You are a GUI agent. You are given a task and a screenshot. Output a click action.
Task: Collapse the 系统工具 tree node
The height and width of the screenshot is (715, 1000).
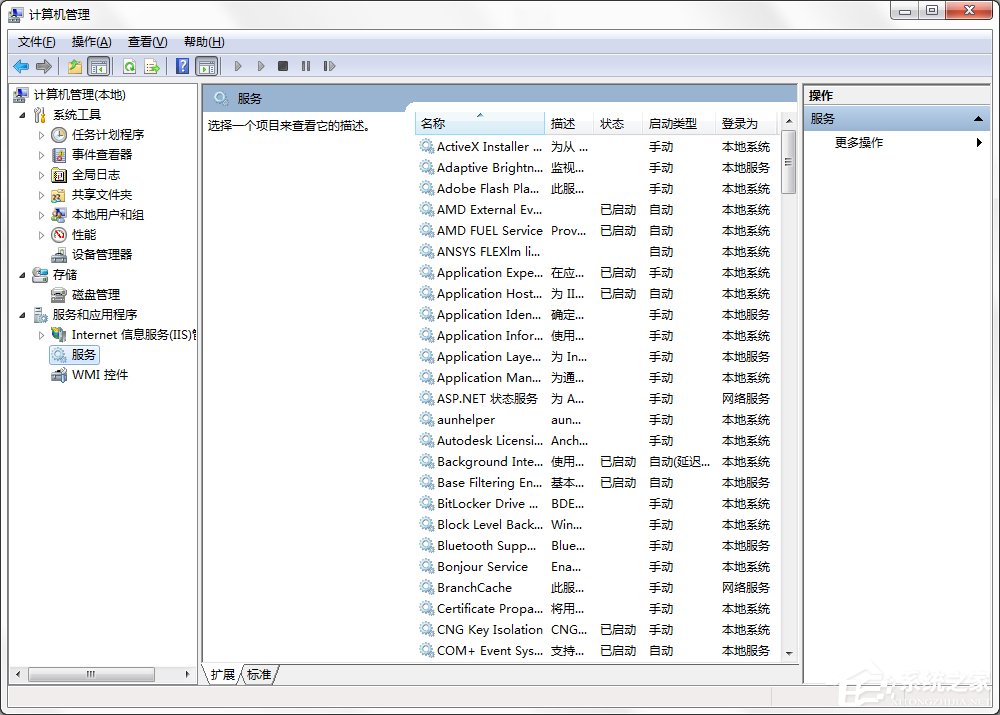[x=22, y=114]
